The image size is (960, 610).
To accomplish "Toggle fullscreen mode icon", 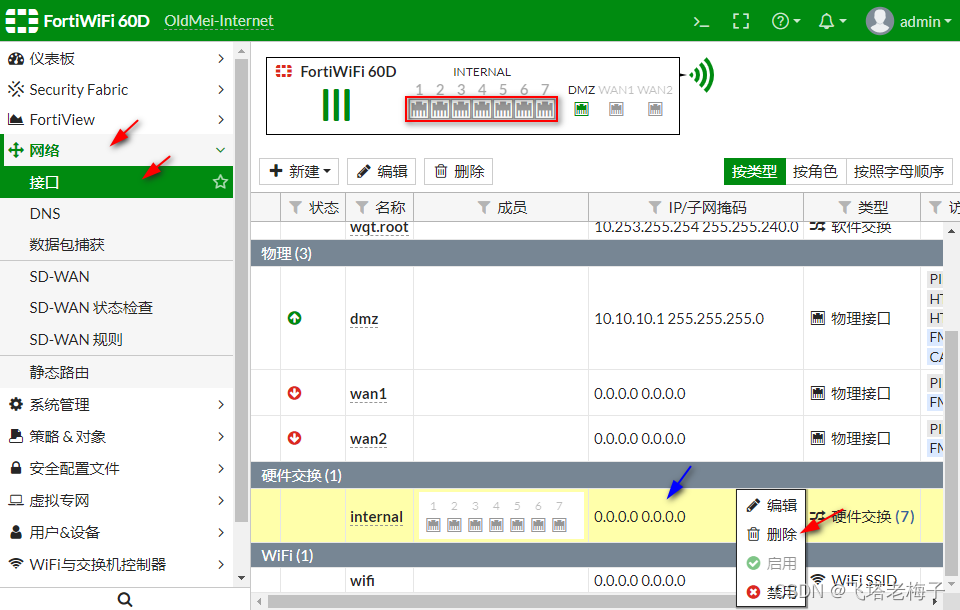I will coord(741,21).
